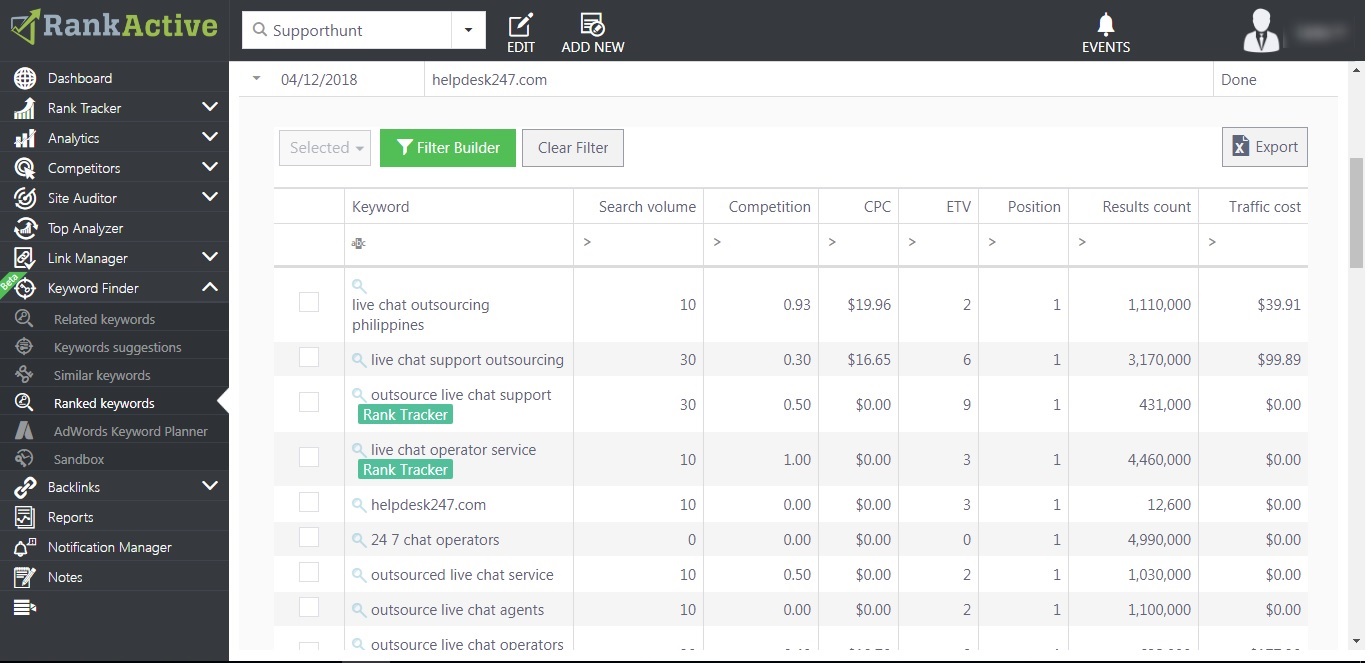Viewport: 1371px width, 663px height.
Task: Sort by the Search volume column header
Action: [x=647, y=207]
